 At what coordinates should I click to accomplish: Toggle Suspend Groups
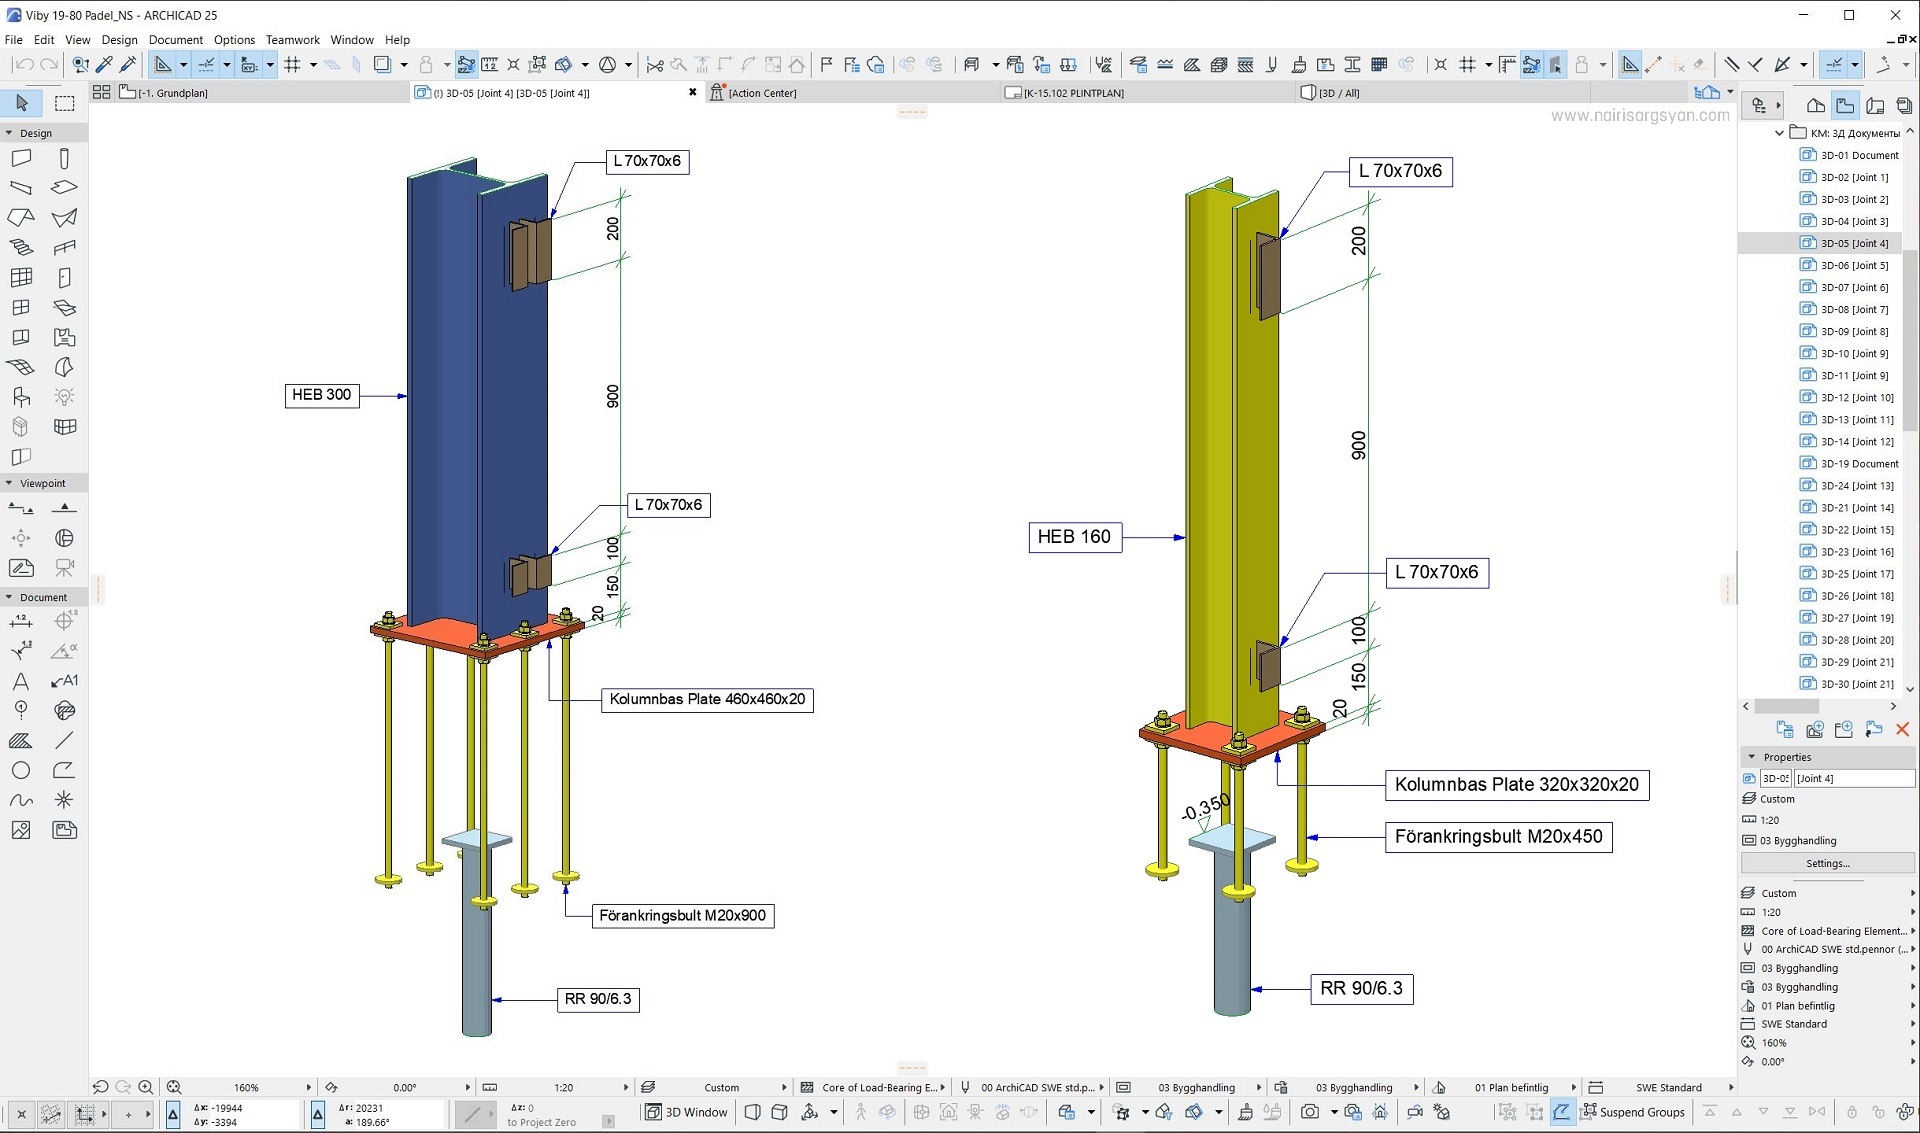pyautogui.click(x=1633, y=1112)
